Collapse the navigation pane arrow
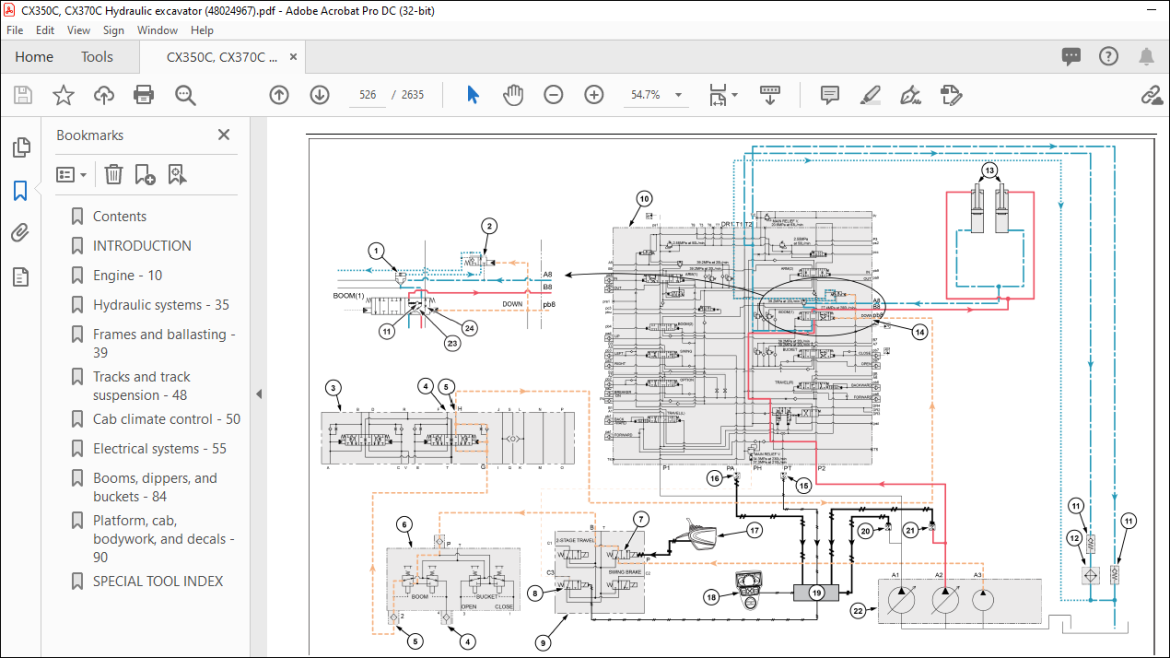1170x658 pixels. click(259, 394)
